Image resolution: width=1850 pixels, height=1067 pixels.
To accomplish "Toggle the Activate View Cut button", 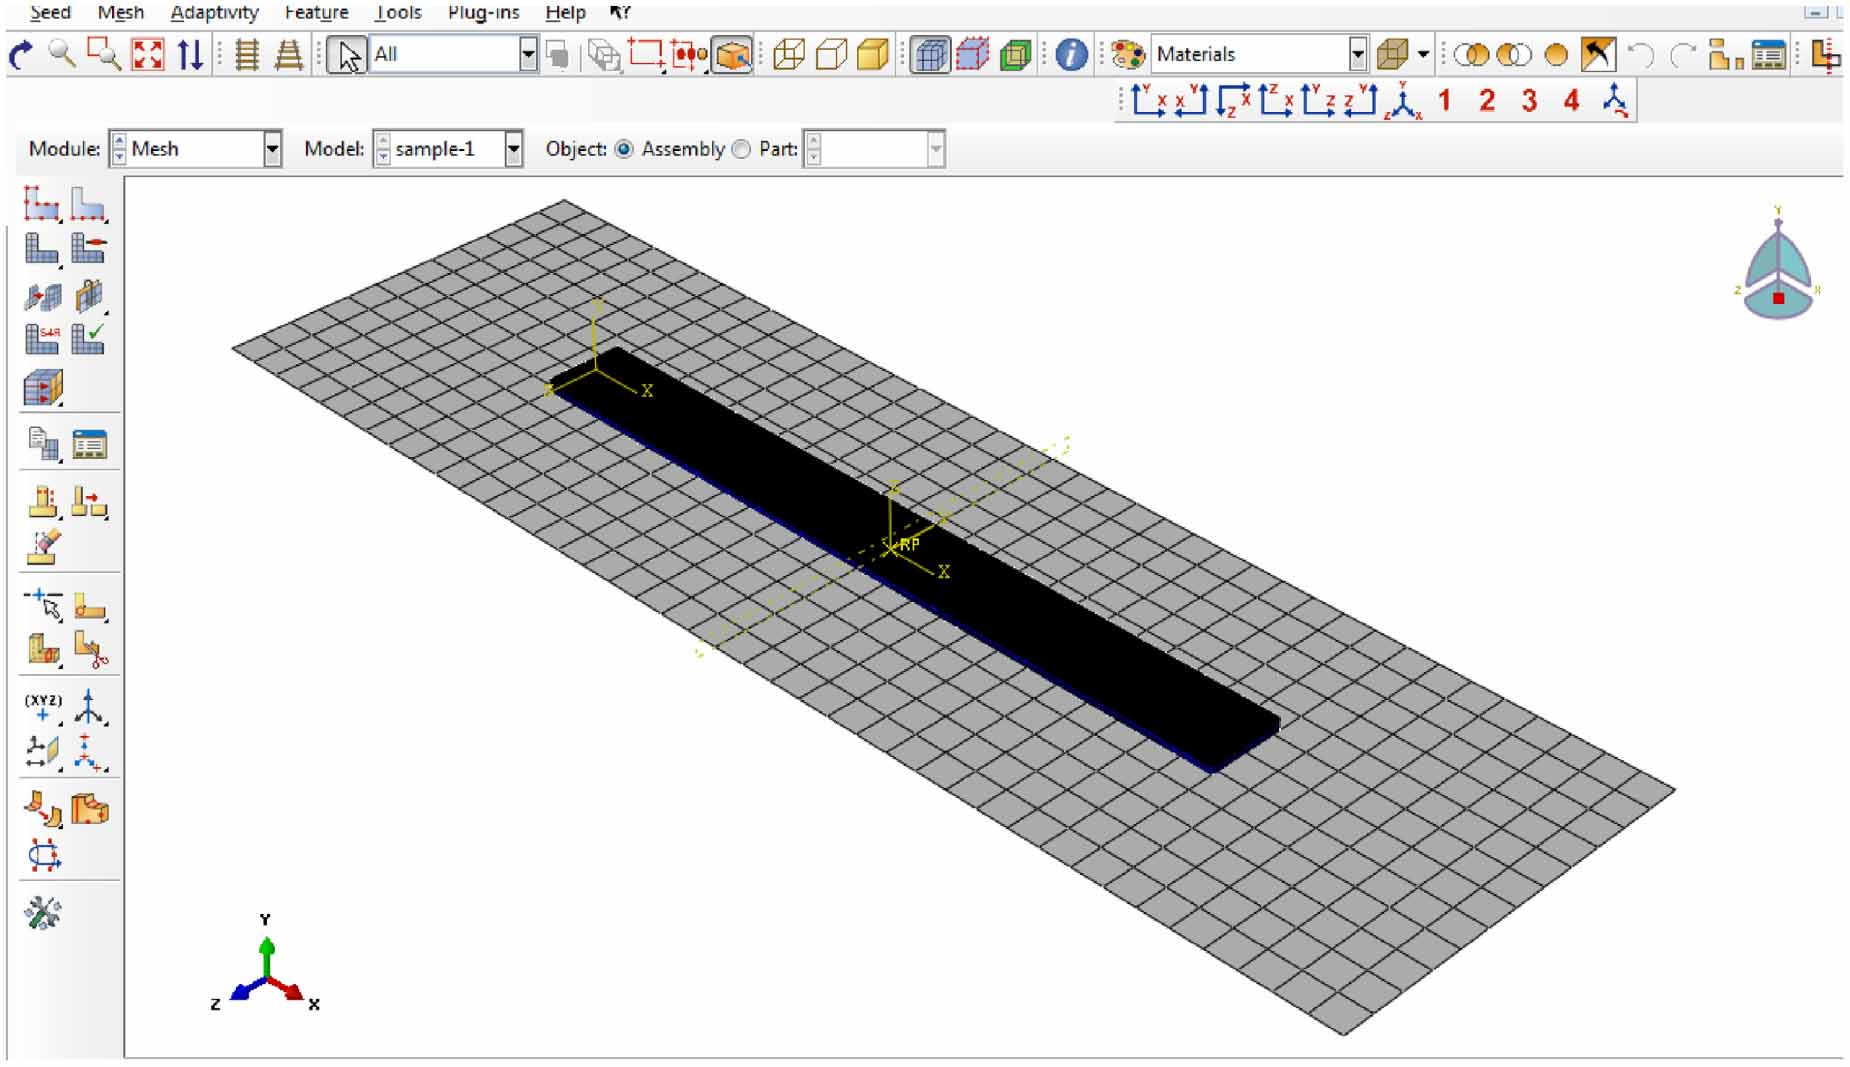I will 1017,57.
